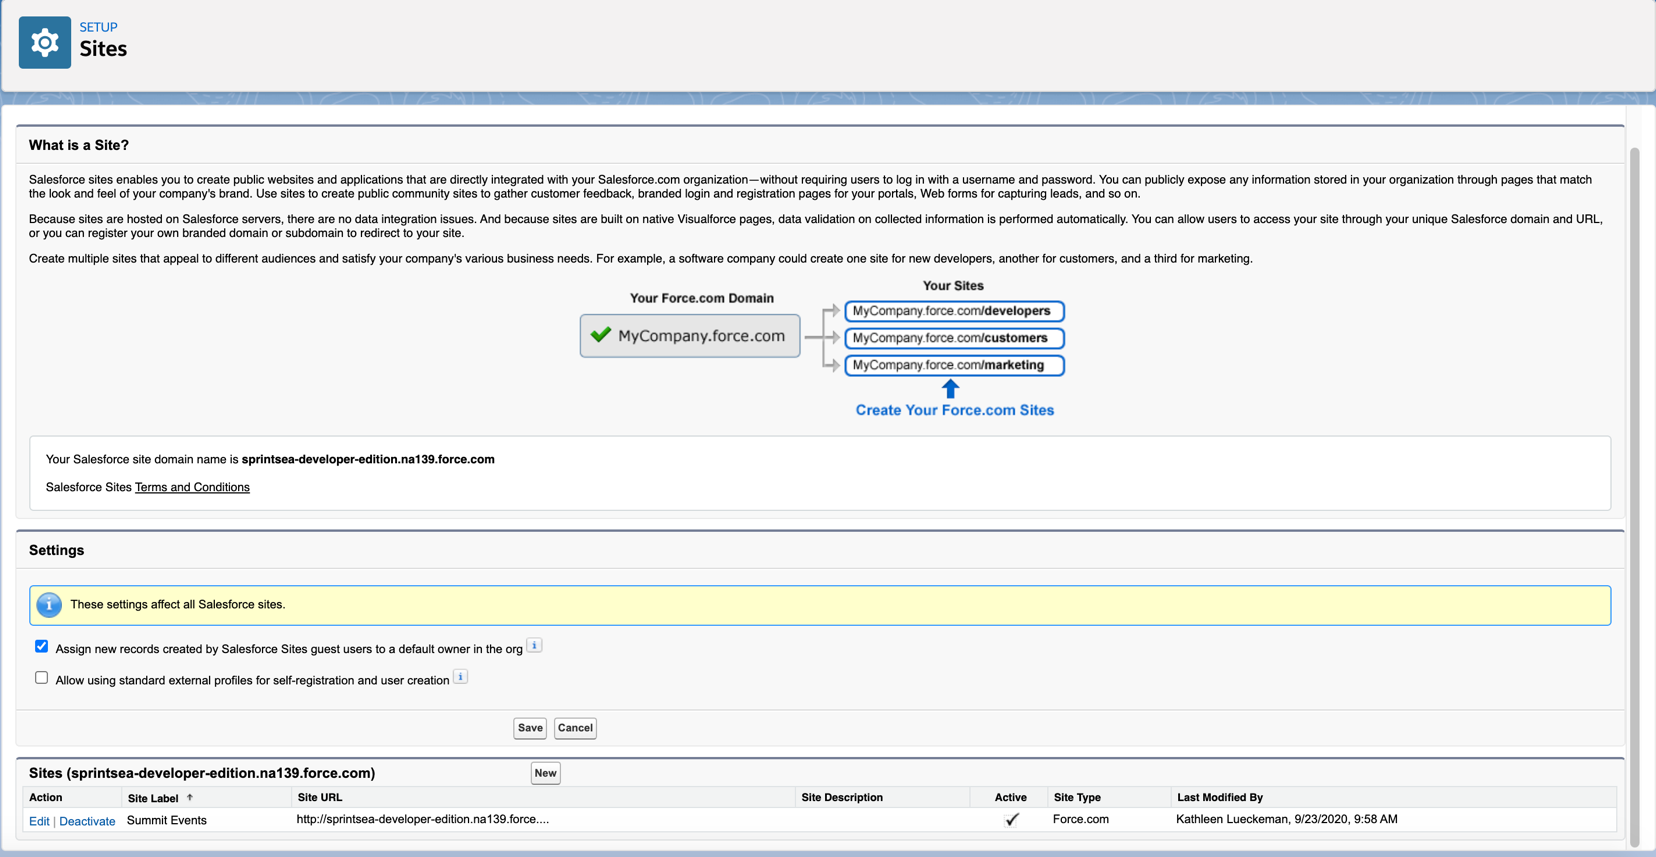The height and width of the screenshot is (857, 1656).
Task: Open the Terms and Conditions link
Action: point(192,487)
